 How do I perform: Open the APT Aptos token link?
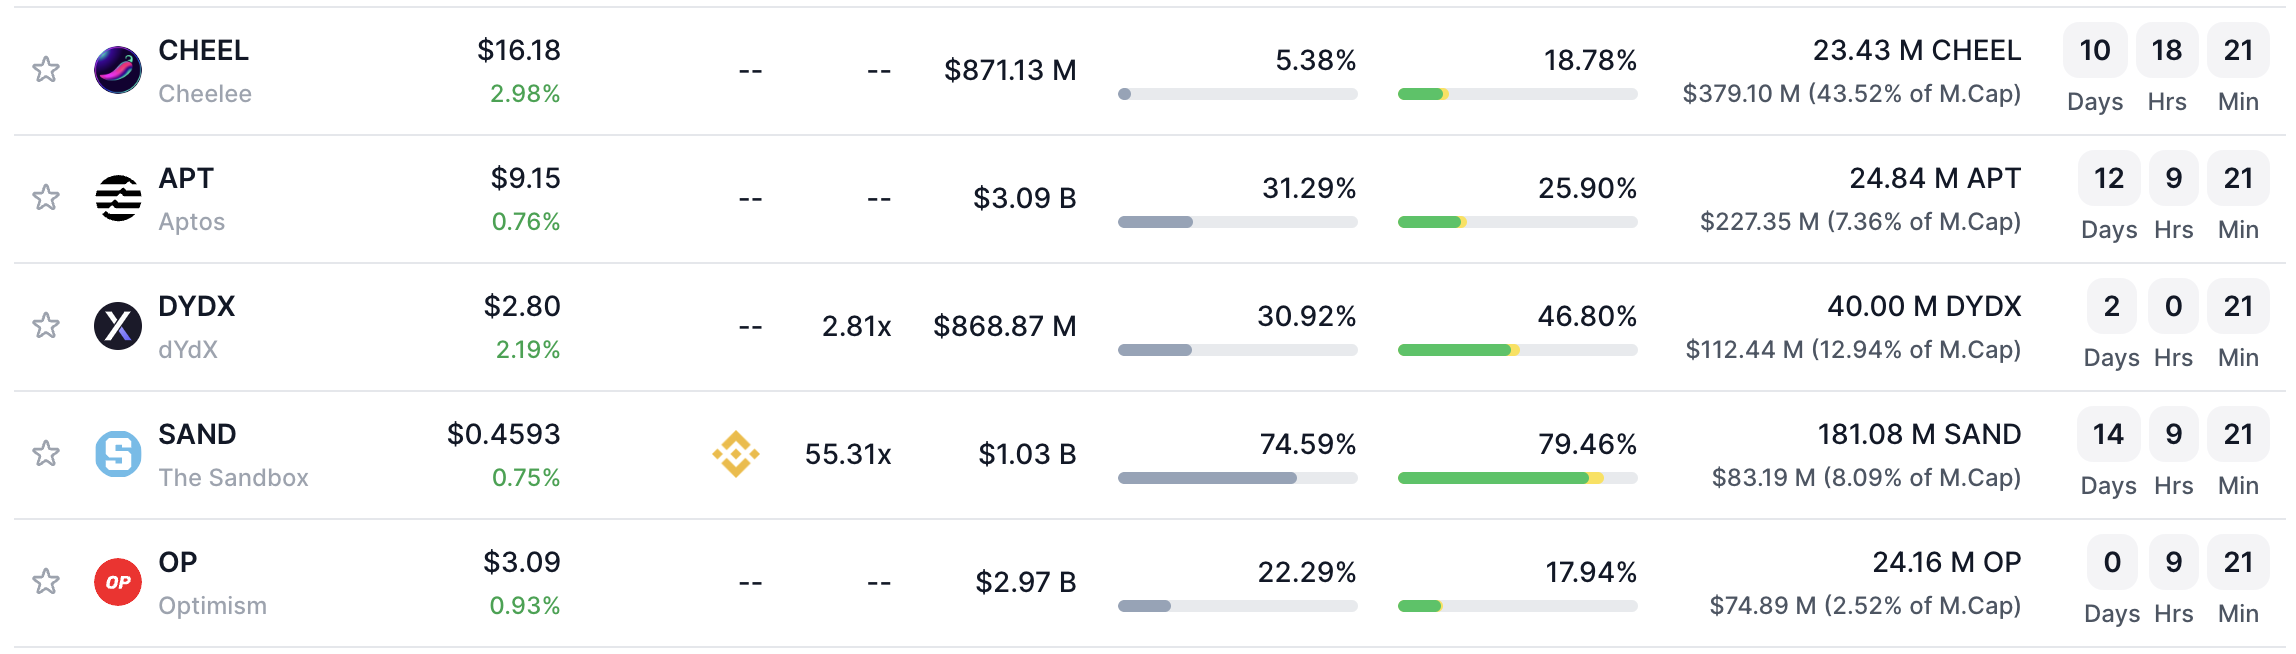[x=186, y=179]
